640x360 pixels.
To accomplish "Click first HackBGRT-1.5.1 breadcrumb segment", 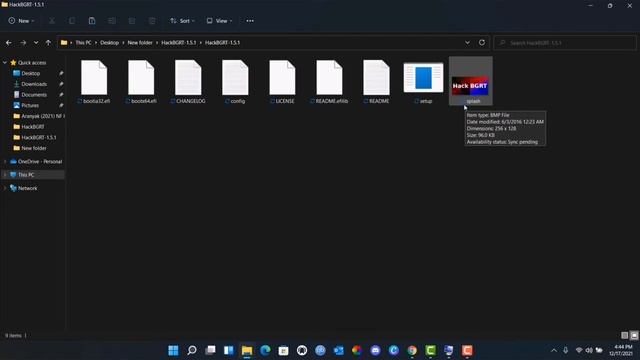I will [178, 42].
